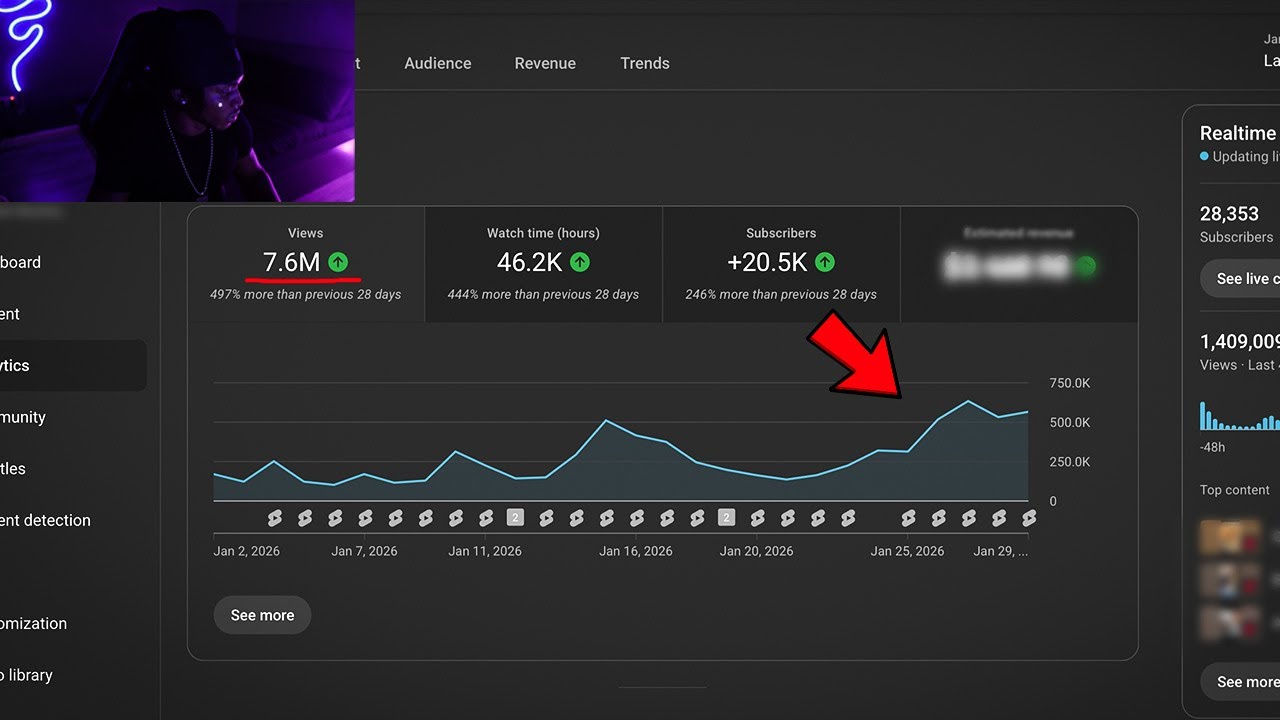
Task: Click the green up-arrow beside 7.6M views
Action: click(x=338, y=262)
